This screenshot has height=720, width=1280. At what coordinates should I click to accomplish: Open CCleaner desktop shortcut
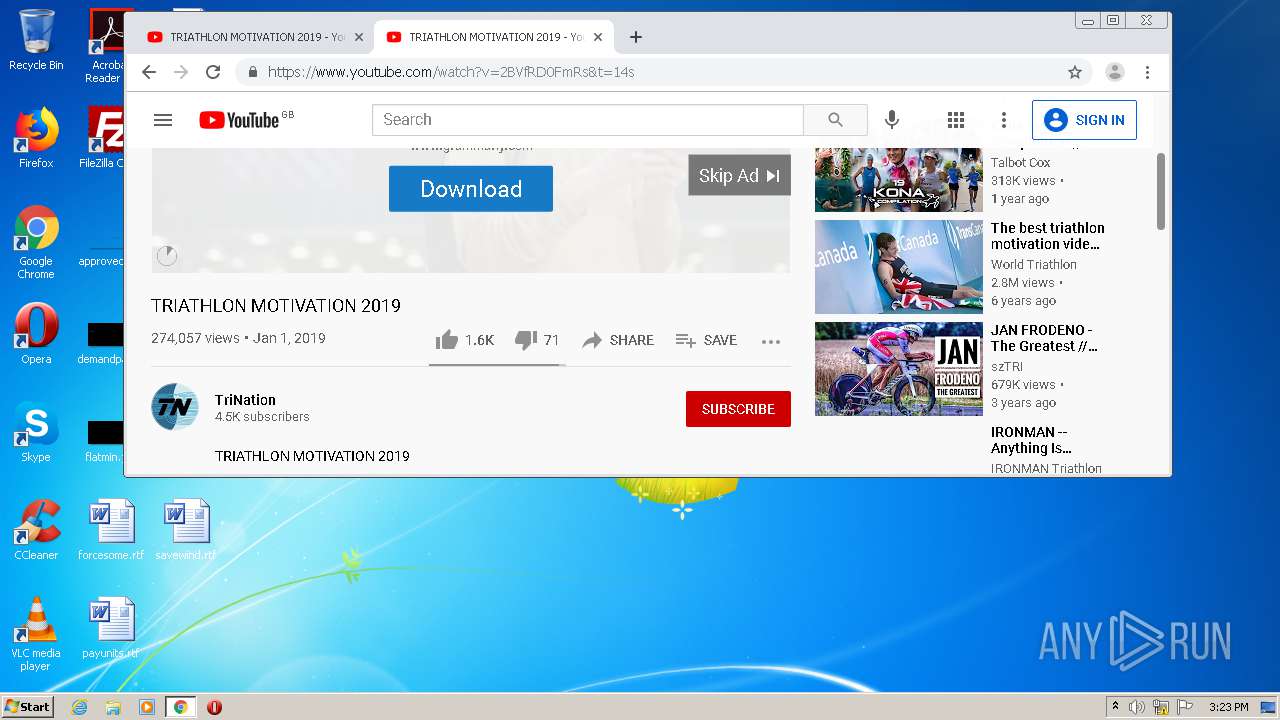pyautogui.click(x=36, y=530)
